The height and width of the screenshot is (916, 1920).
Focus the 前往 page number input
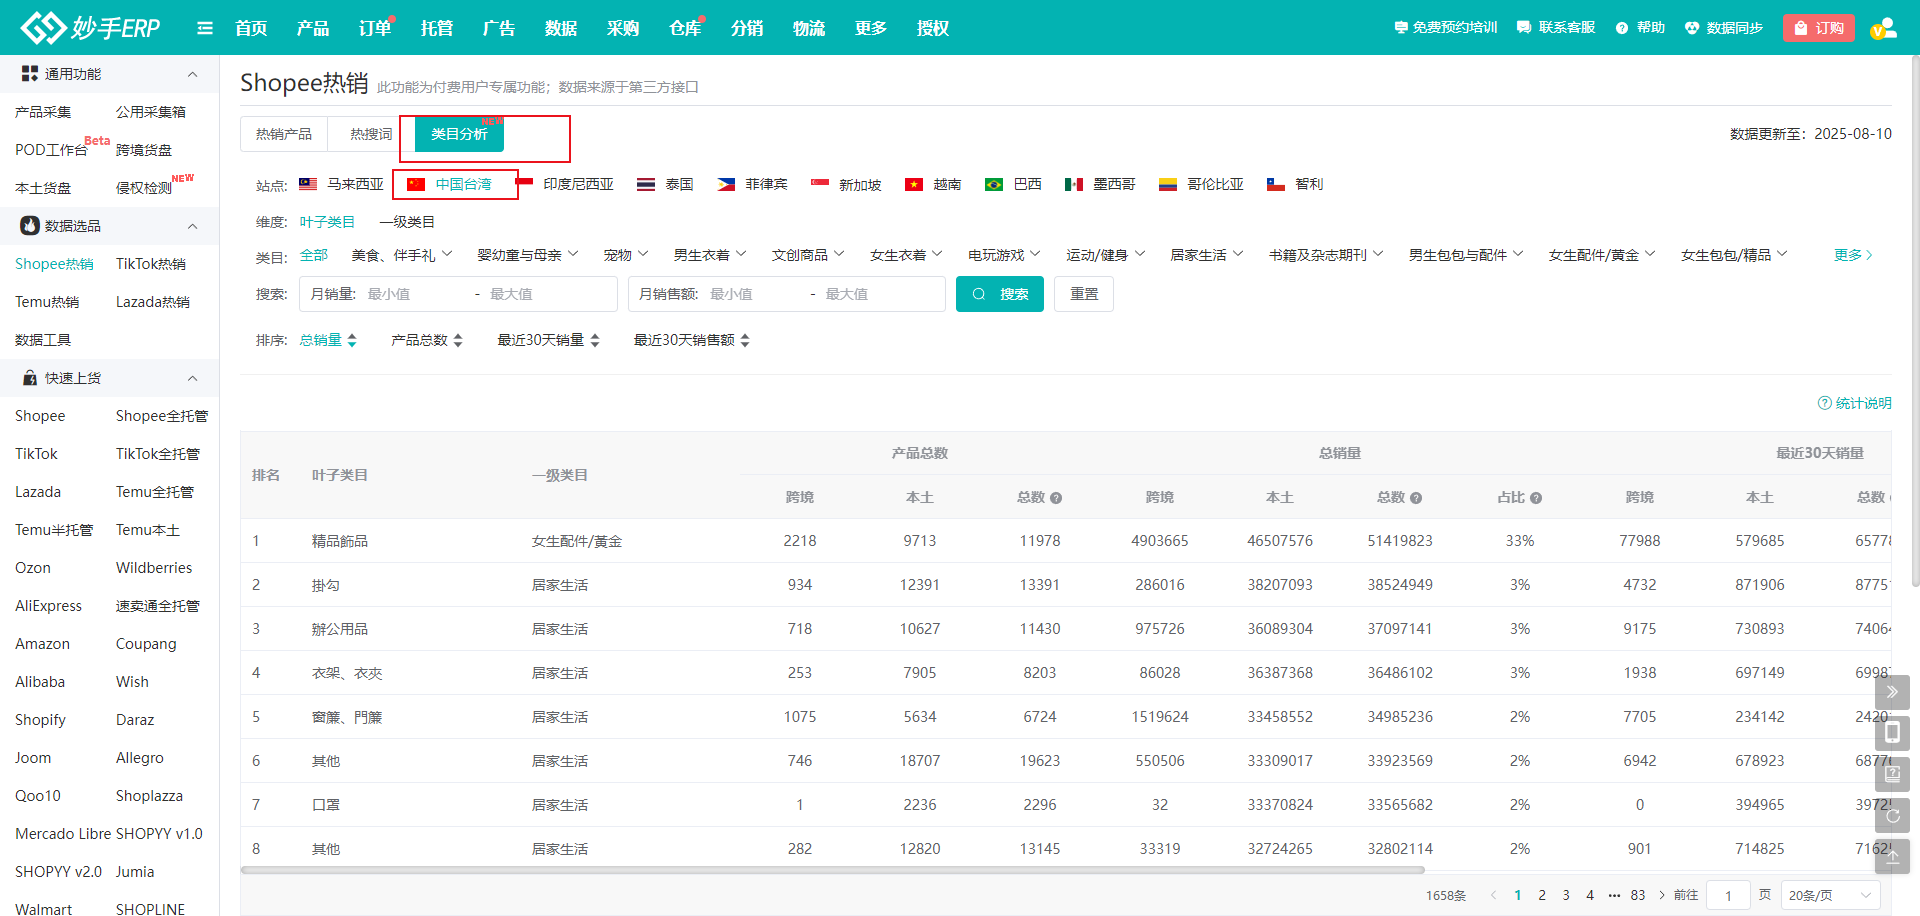(1728, 895)
